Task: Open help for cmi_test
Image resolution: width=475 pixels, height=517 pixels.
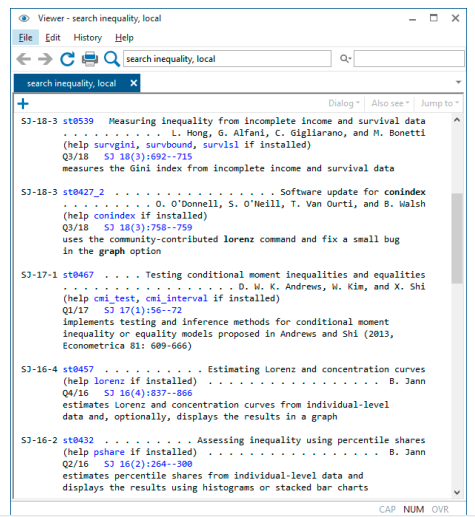Action: (x=114, y=298)
